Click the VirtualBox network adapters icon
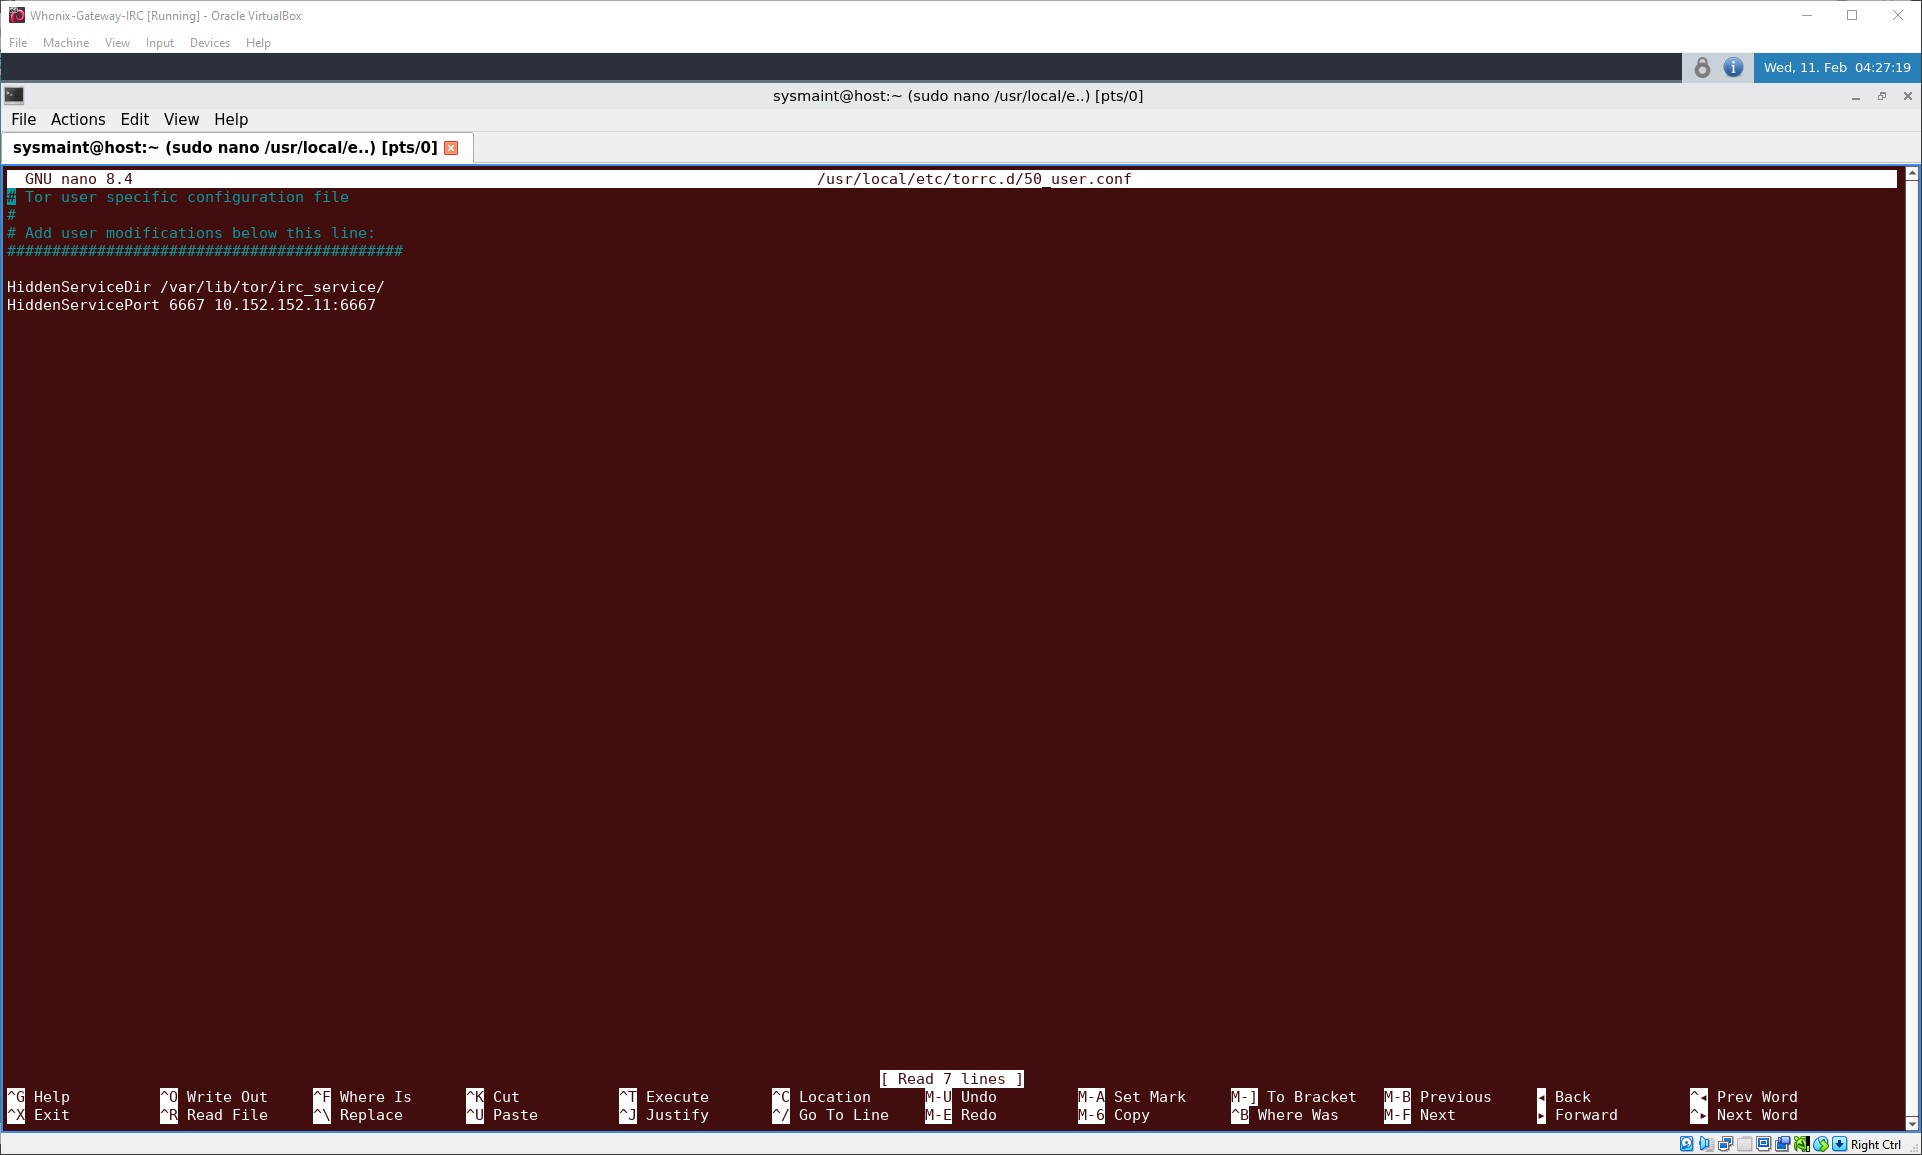Viewport: 1922px width, 1155px height. coord(1725,1144)
